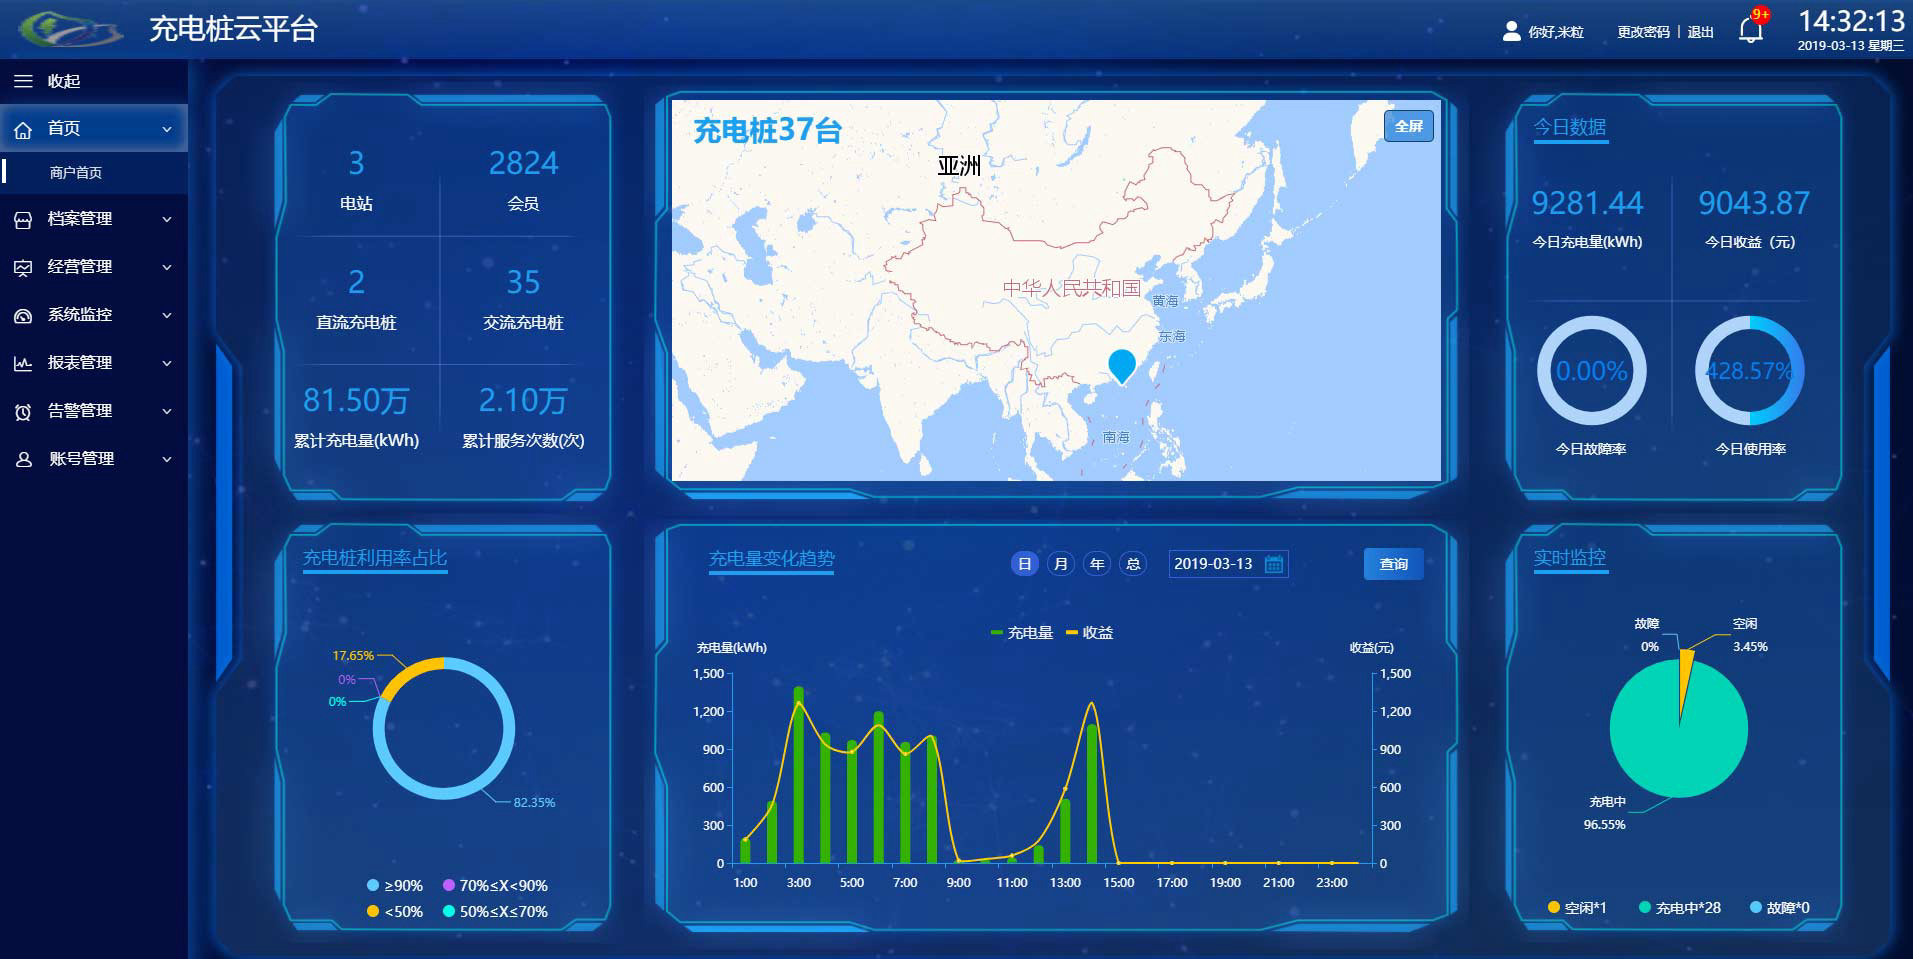Image resolution: width=1913 pixels, height=959 pixels.
Task: Collapse the sidebar using 收起
Action: [40, 80]
